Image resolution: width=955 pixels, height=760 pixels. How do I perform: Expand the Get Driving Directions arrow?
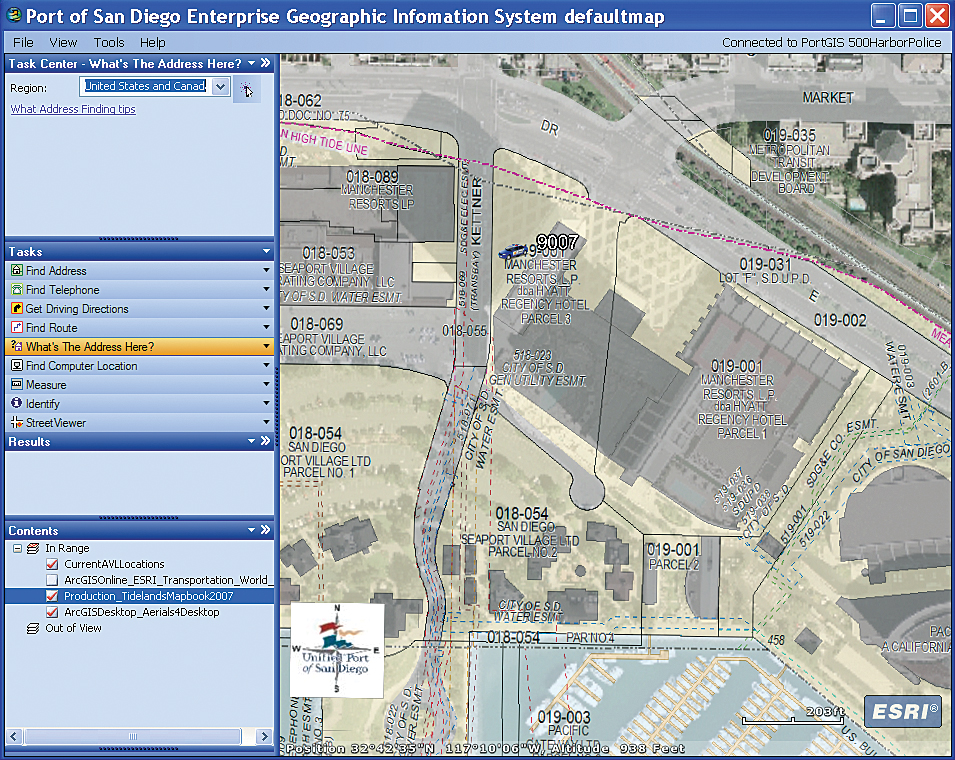click(266, 308)
